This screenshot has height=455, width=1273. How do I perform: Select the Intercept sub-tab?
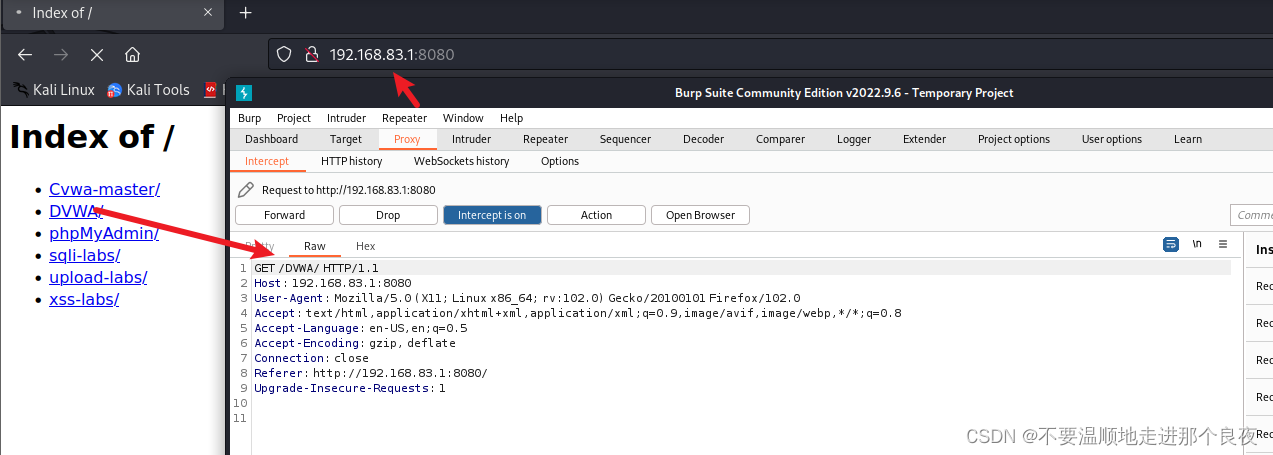pyautogui.click(x=267, y=161)
